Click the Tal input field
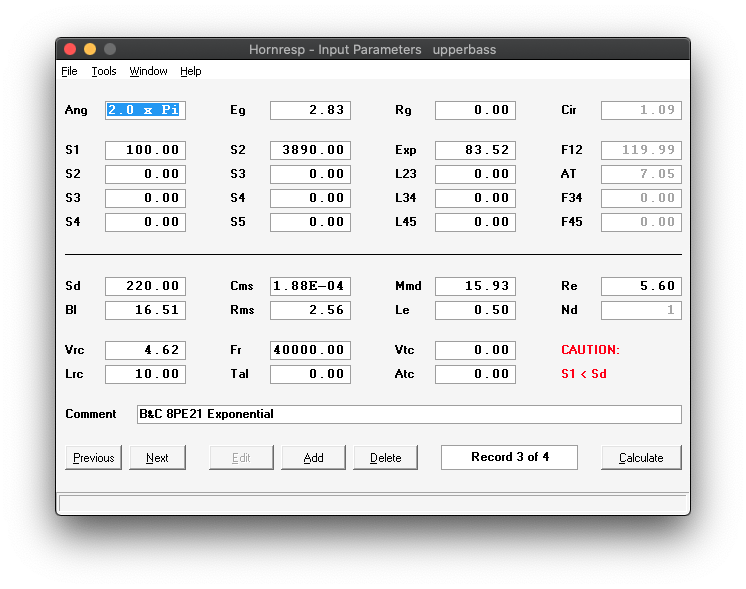Viewport: 746px width, 589px height. click(310, 374)
